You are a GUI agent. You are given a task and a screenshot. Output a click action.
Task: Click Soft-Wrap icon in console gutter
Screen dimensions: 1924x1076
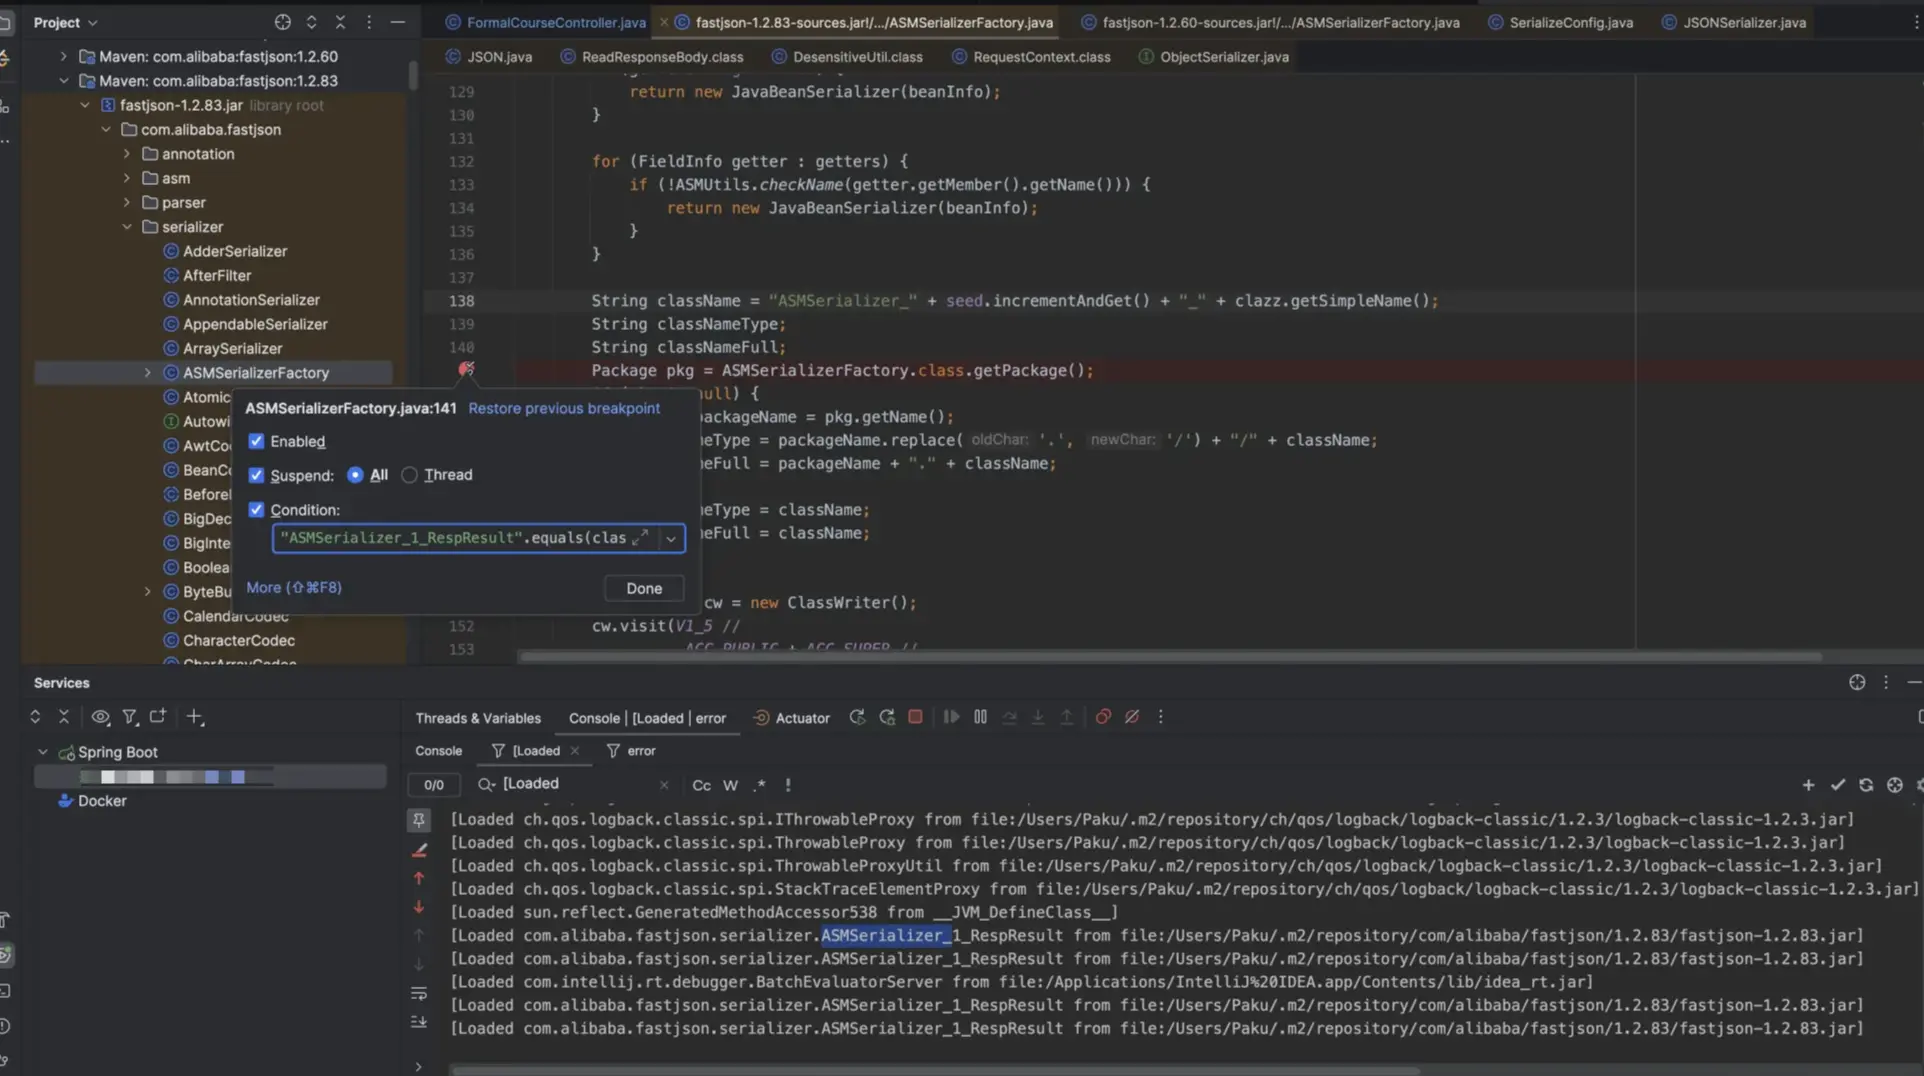[x=419, y=993]
